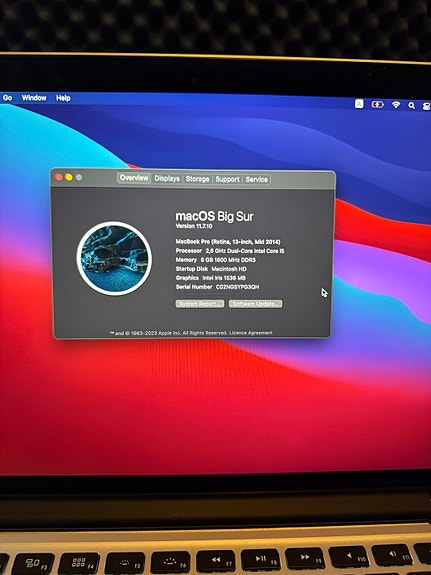Open the Window menu
This screenshot has height=575, width=431.
point(34,98)
